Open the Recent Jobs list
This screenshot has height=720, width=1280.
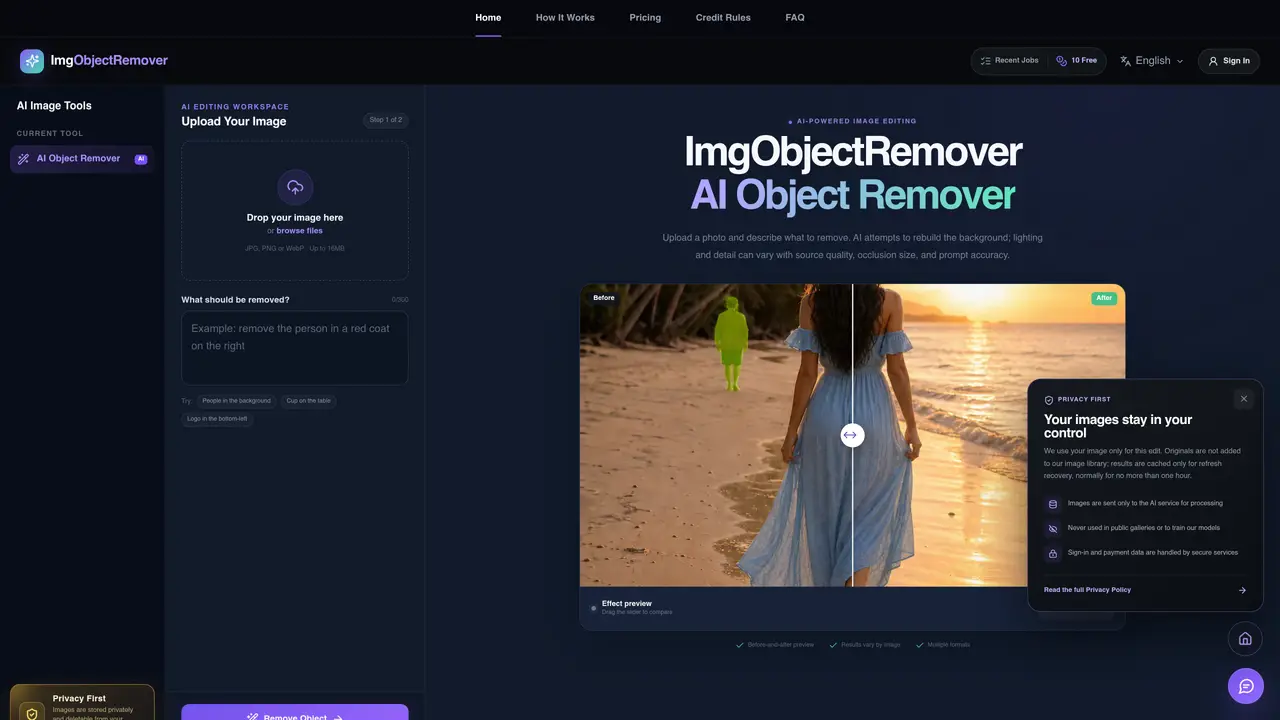pos(1010,61)
